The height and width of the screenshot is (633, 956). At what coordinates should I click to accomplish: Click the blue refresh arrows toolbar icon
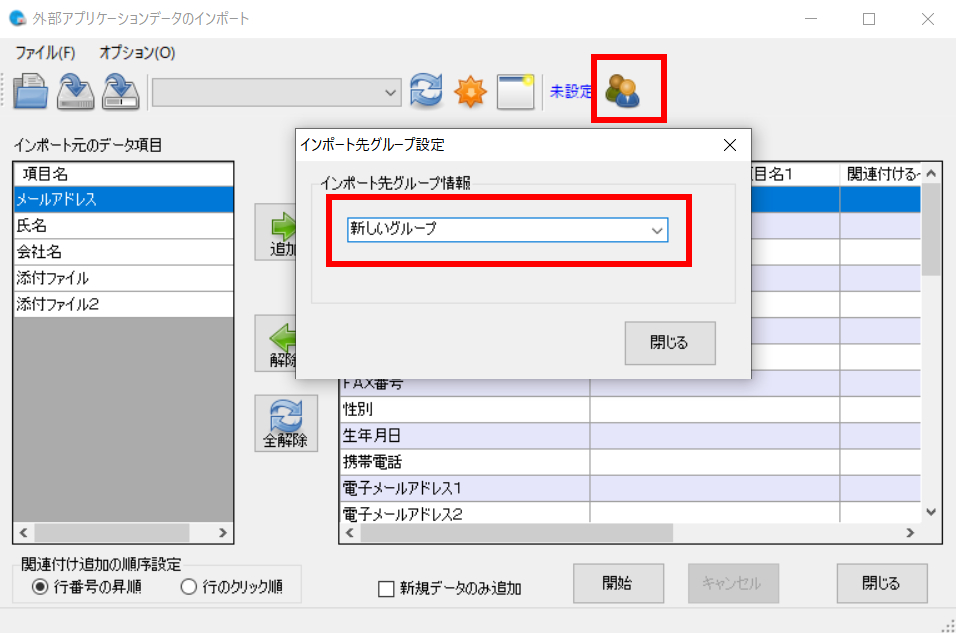(x=426, y=92)
